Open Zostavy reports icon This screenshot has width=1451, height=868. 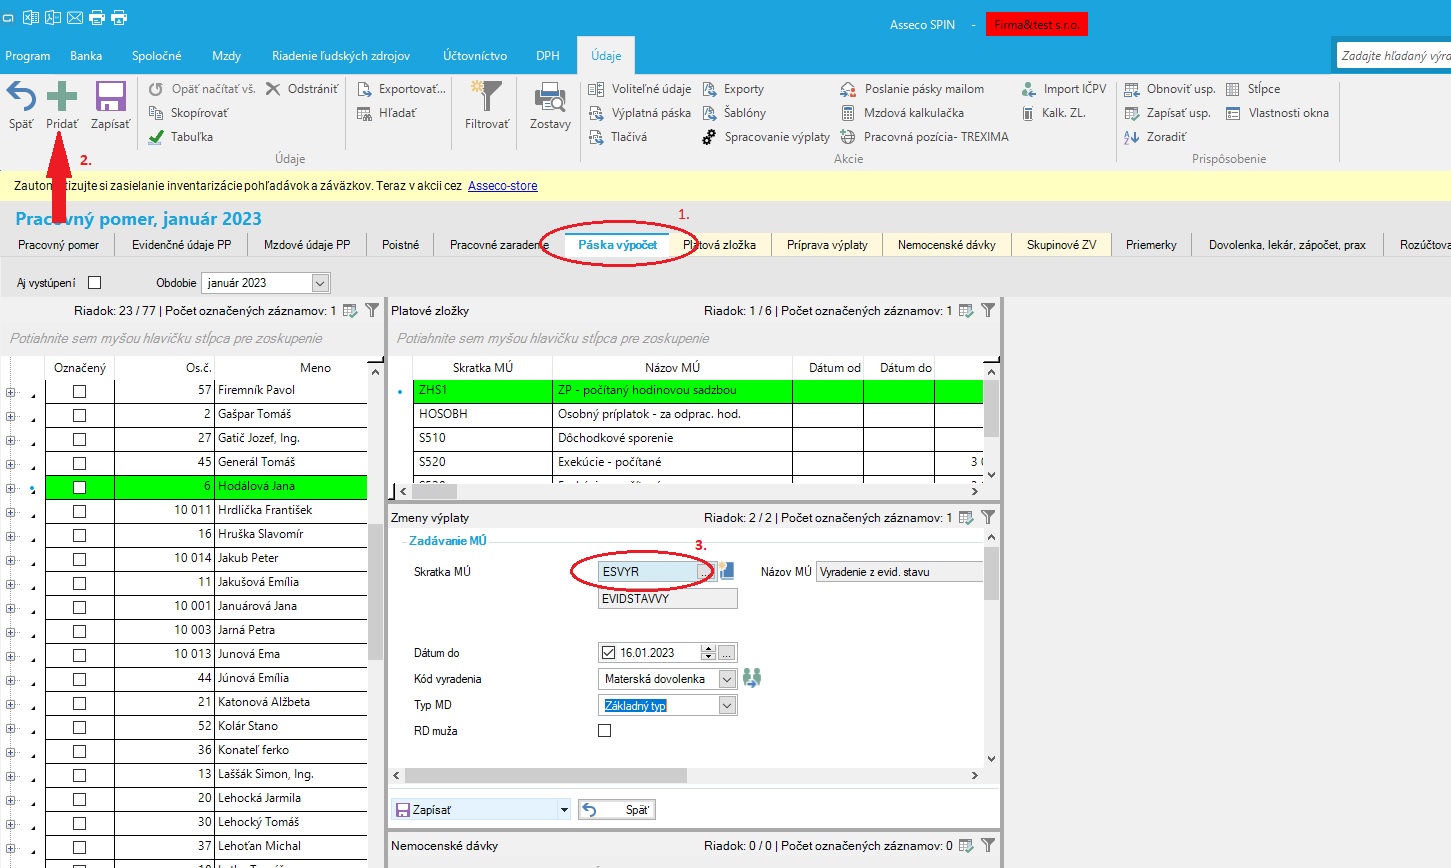(550, 97)
